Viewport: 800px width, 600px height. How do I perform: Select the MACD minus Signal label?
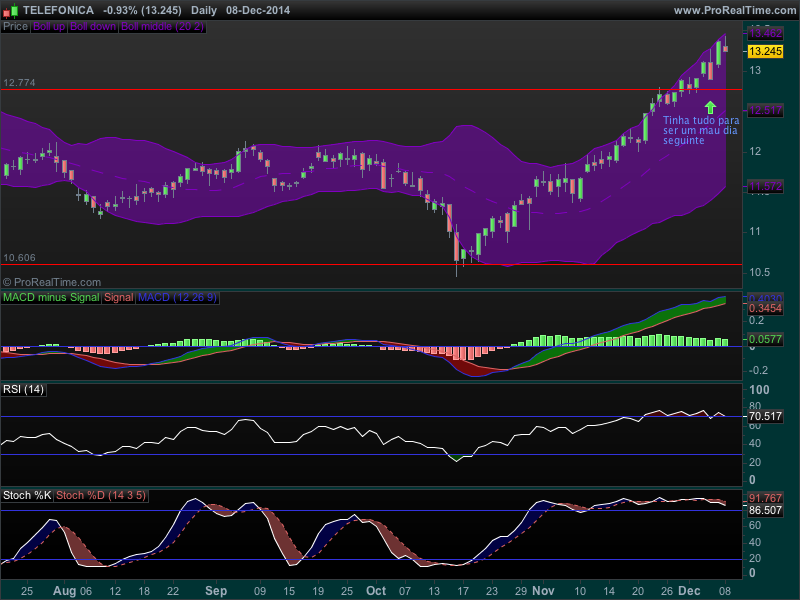(x=51, y=297)
